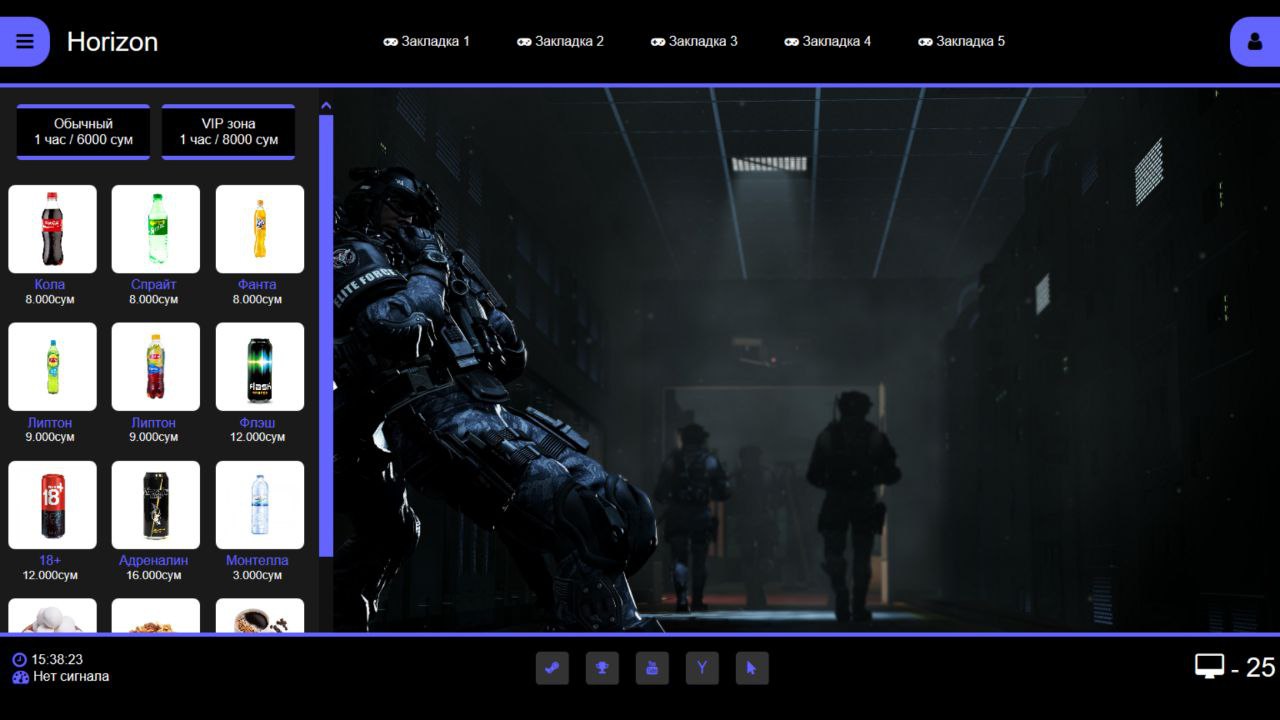Select the Монтелла water bottle image

pyautogui.click(x=260, y=505)
